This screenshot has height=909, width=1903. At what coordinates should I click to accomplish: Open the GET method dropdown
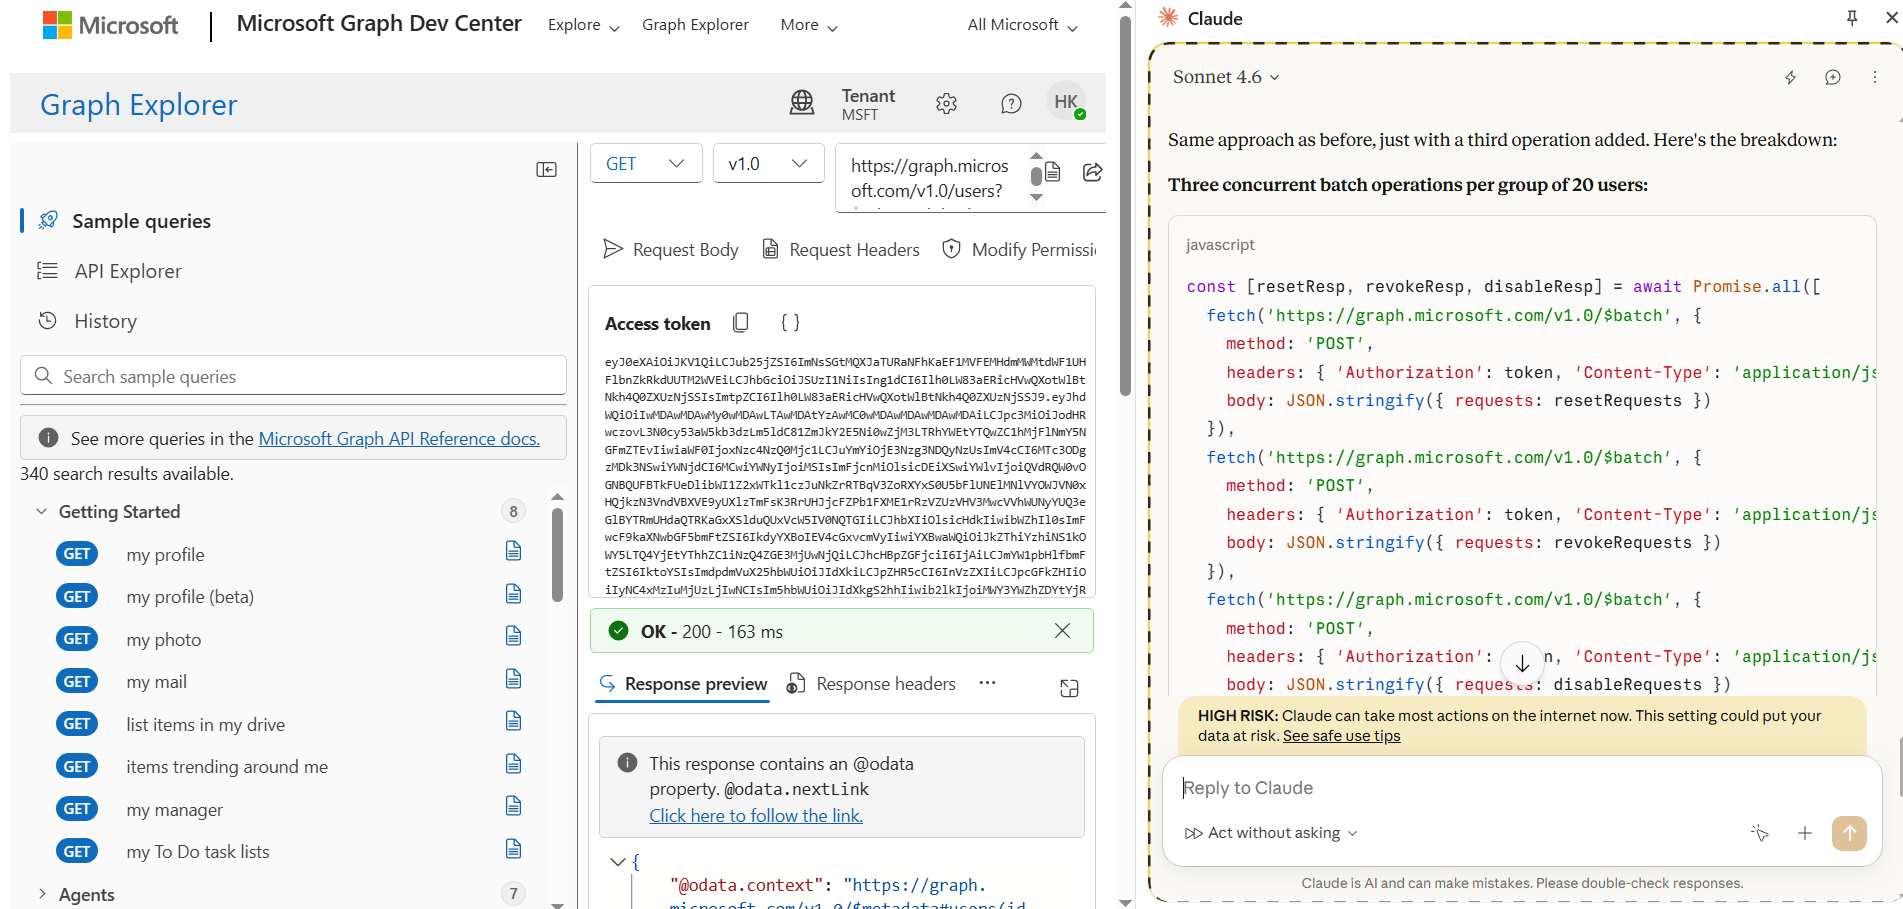point(646,163)
